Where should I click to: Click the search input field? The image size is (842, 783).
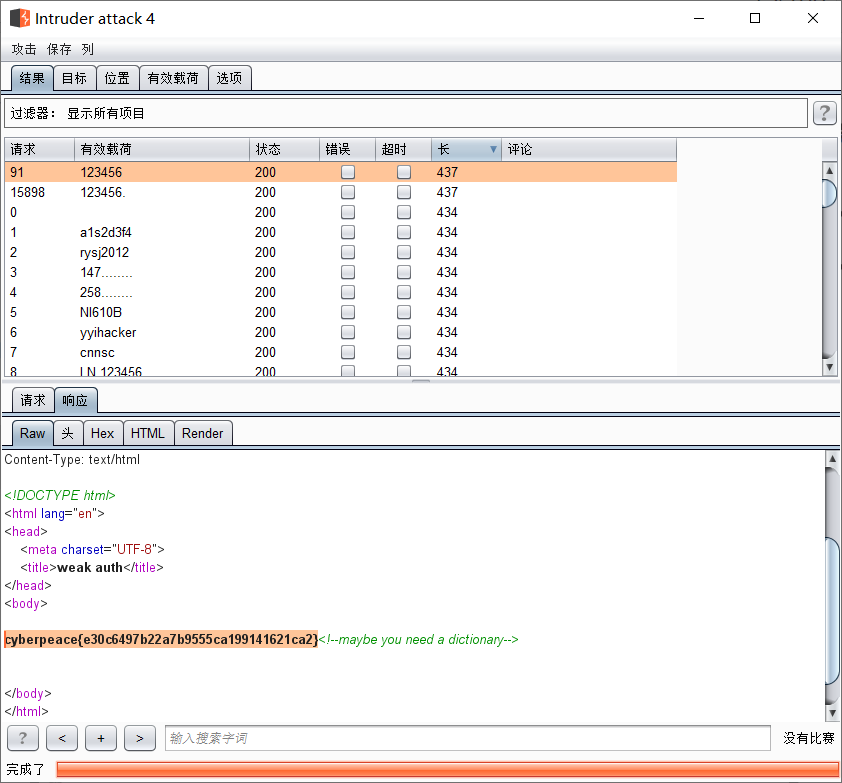coord(467,738)
